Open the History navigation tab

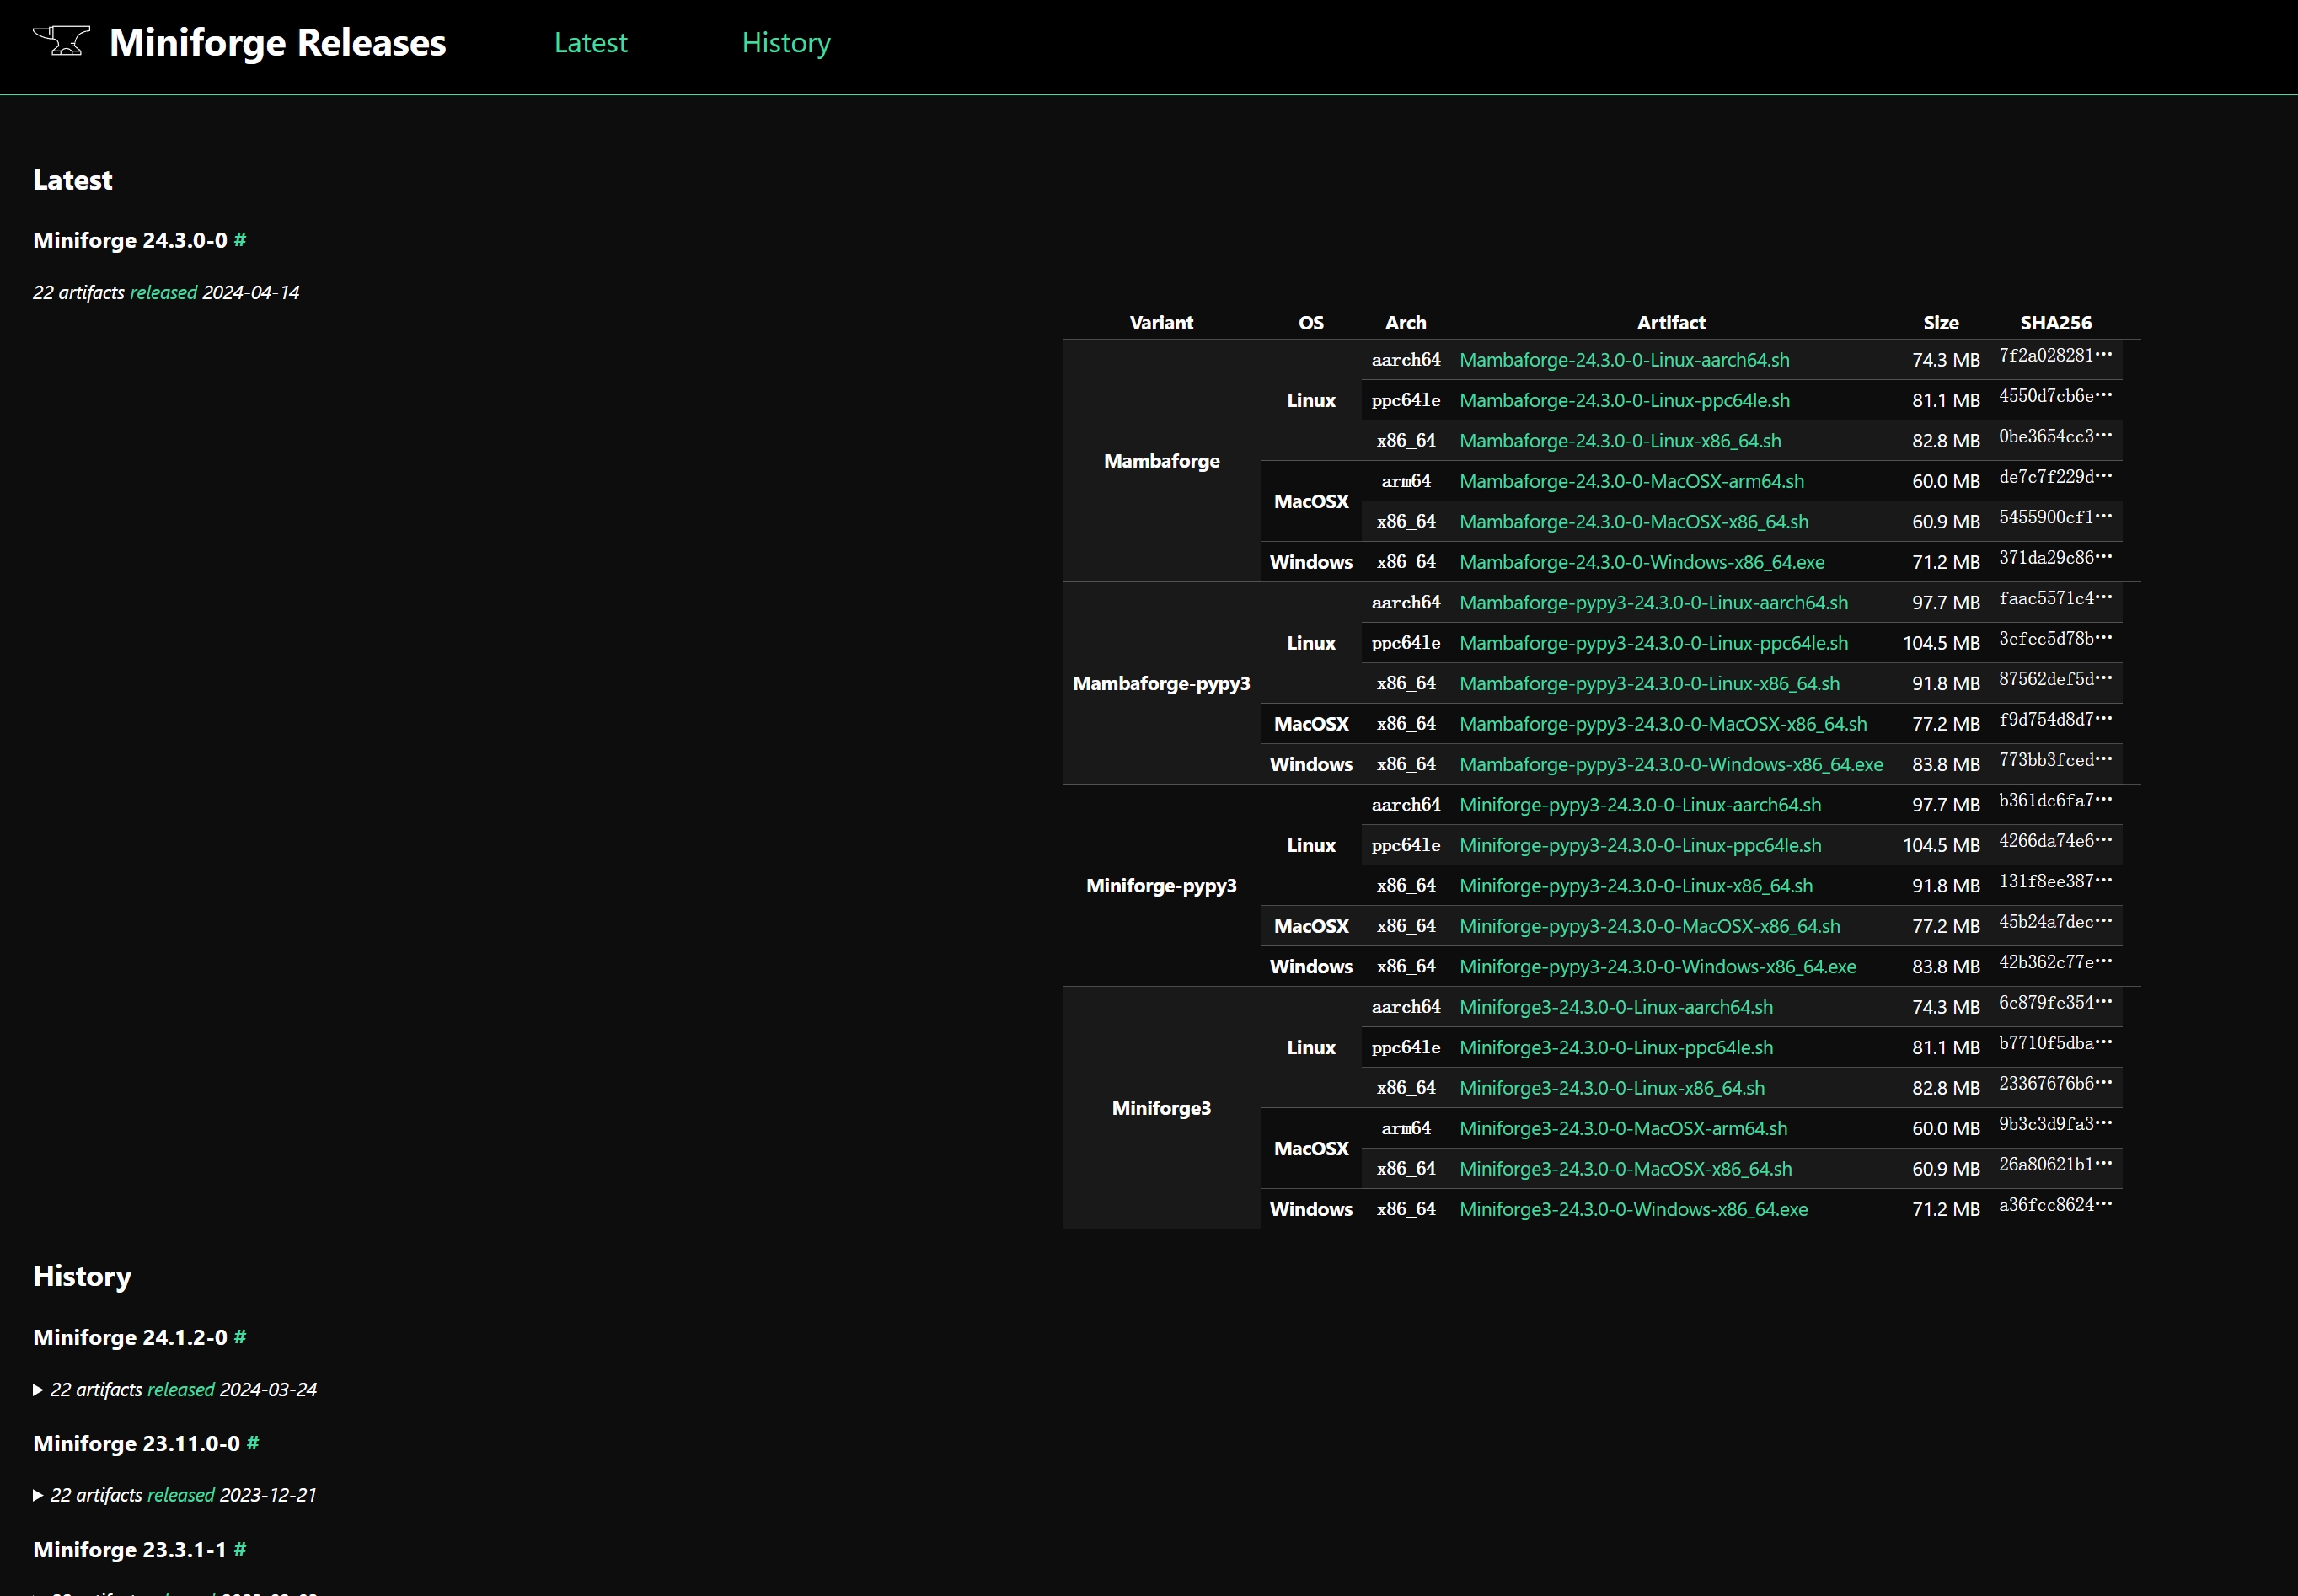click(784, 42)
